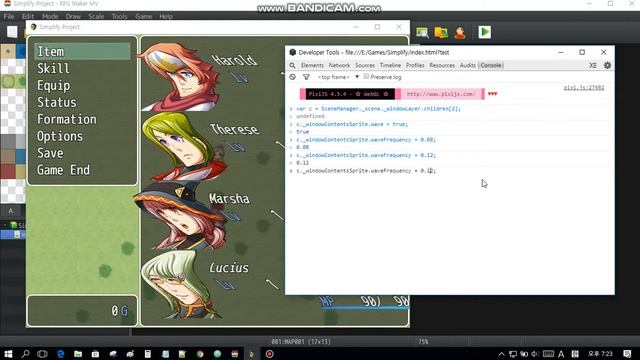Open the pixi.js:27482 source link
Screen dimensions: 640x360
(584, 87)
